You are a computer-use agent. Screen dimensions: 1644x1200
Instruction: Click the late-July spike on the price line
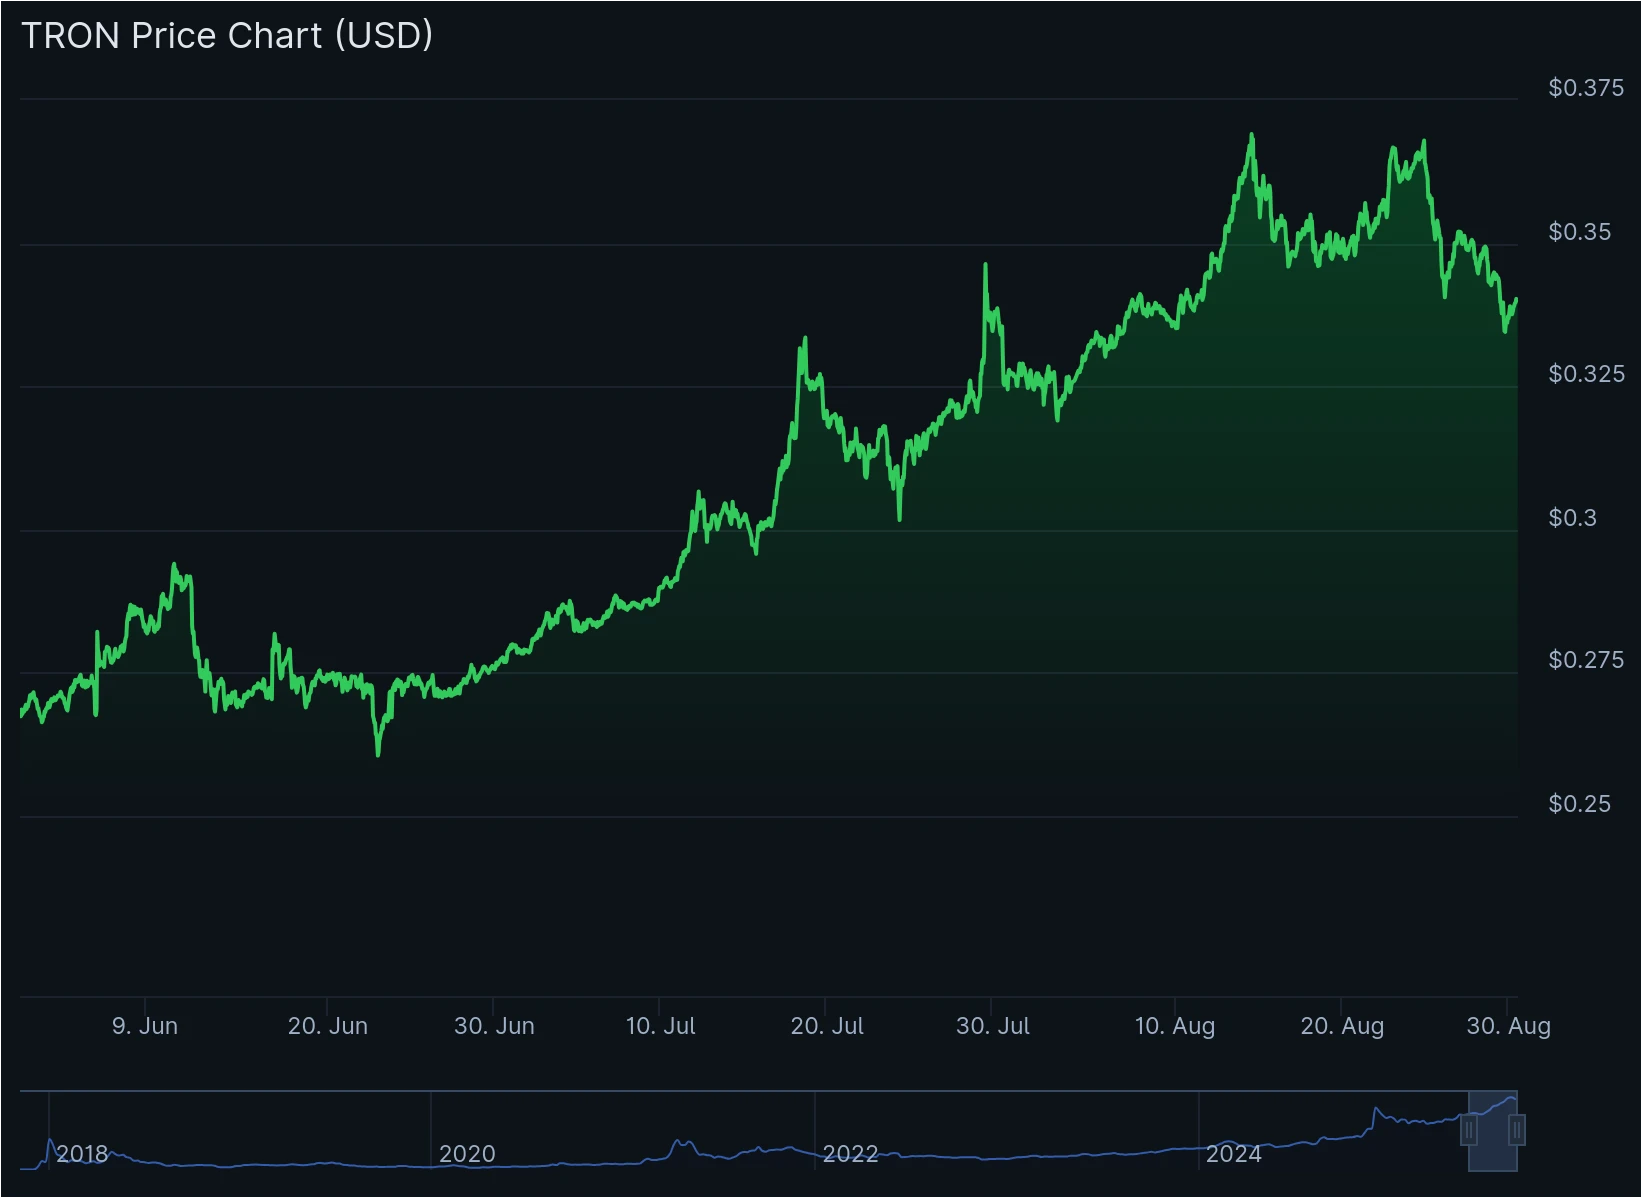coord(985,265)
